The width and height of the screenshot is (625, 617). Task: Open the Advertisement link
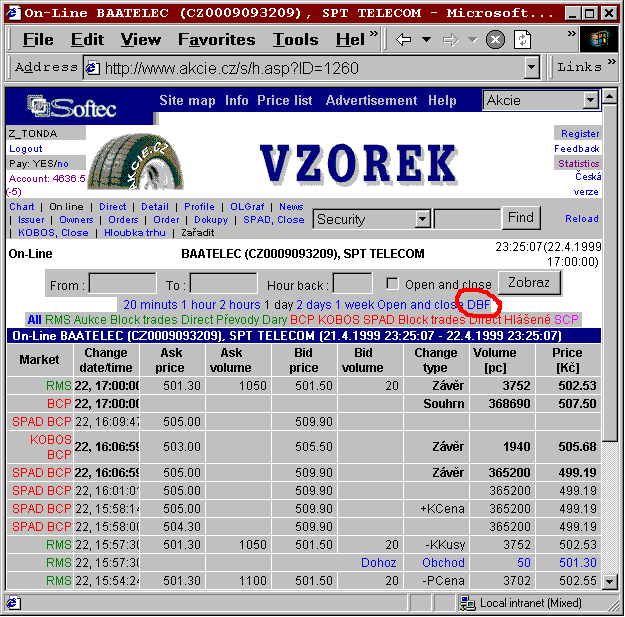point(371,100)
